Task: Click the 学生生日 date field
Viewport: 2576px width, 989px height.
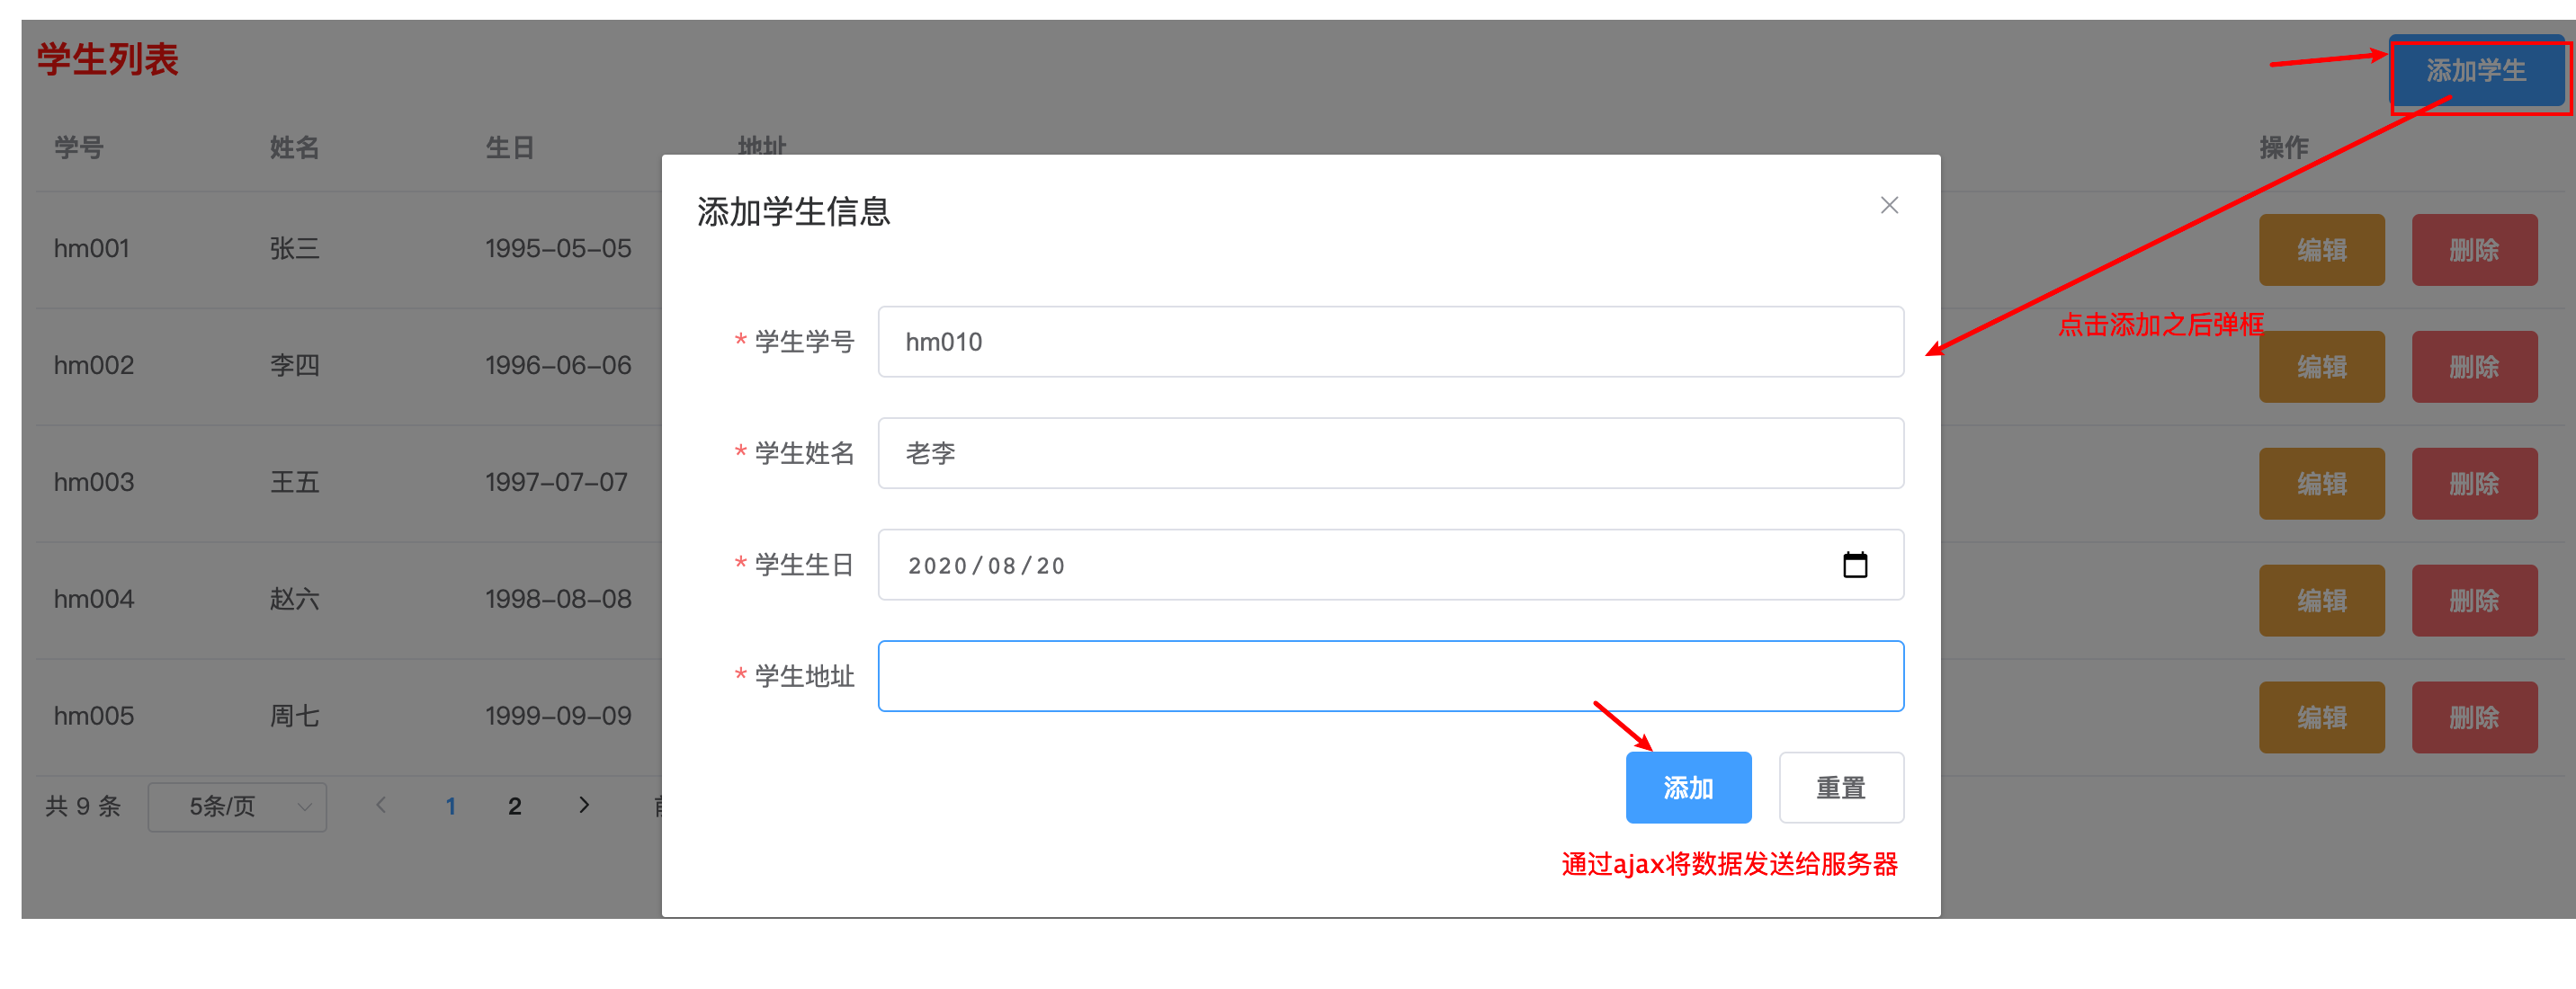Action: point(1390,565)
